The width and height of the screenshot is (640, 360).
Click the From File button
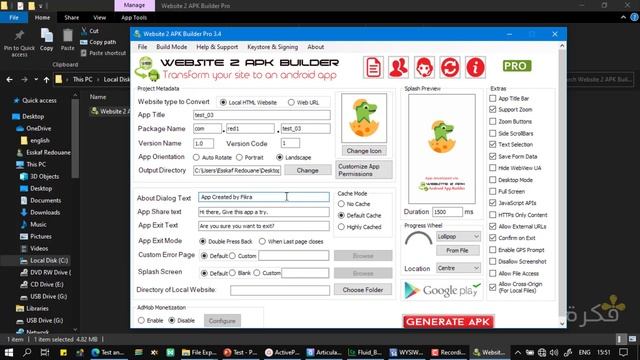tap(457, 250)
